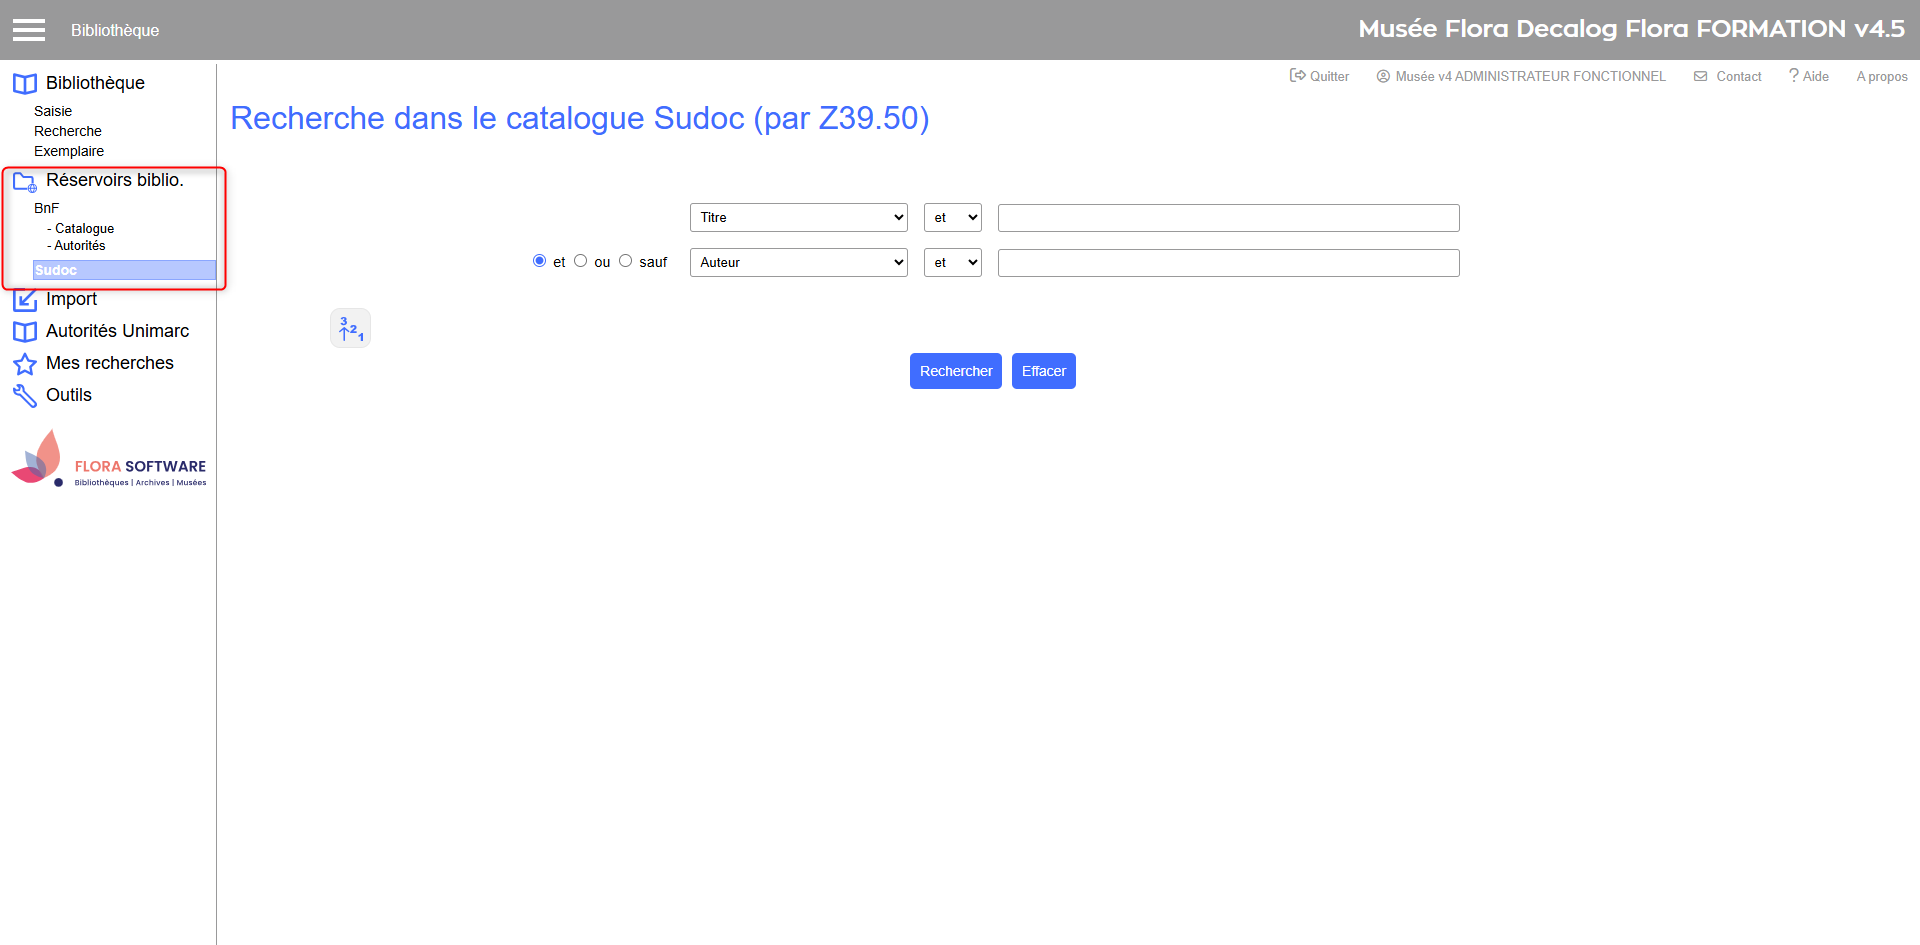Screen dimensions: 1920x945
Task: Select the "et" radio button
Action: pyautogui.click(x=540, y=261)
